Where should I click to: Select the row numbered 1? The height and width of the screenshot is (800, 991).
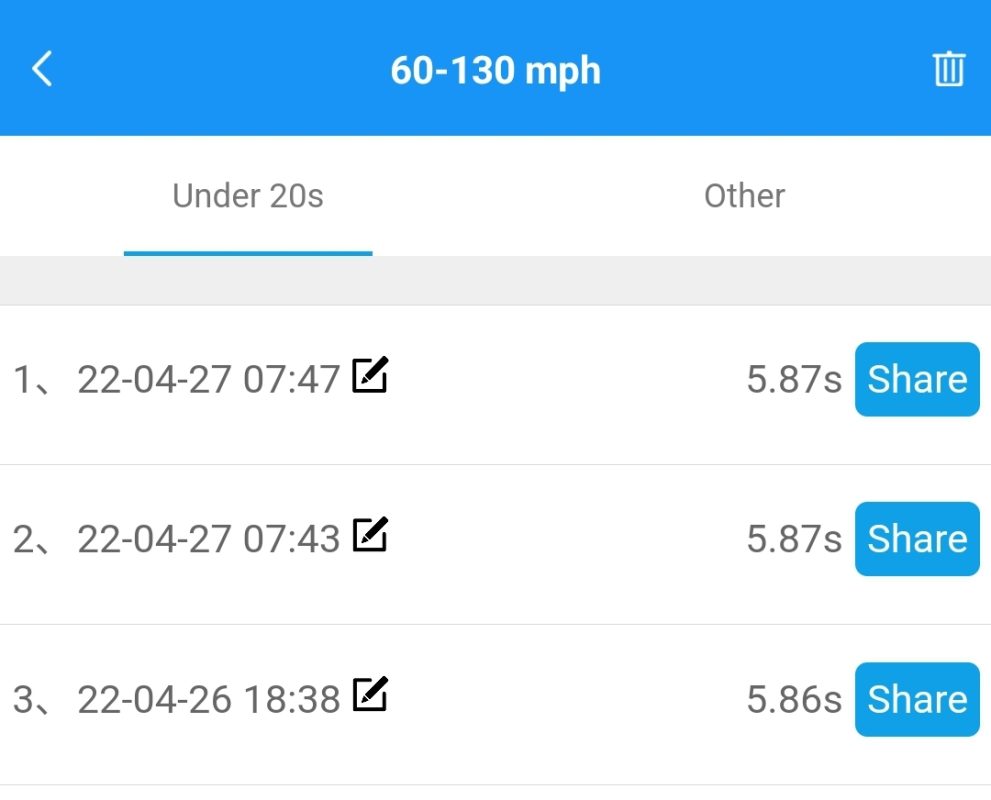coord(496,385)
